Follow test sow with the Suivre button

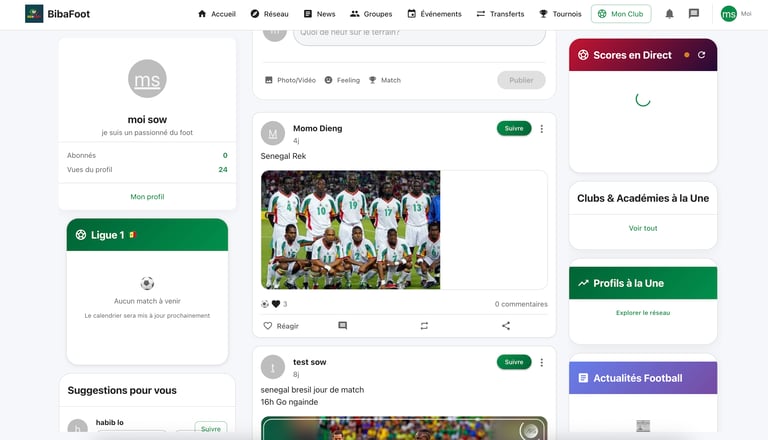[x=514, y=362]
